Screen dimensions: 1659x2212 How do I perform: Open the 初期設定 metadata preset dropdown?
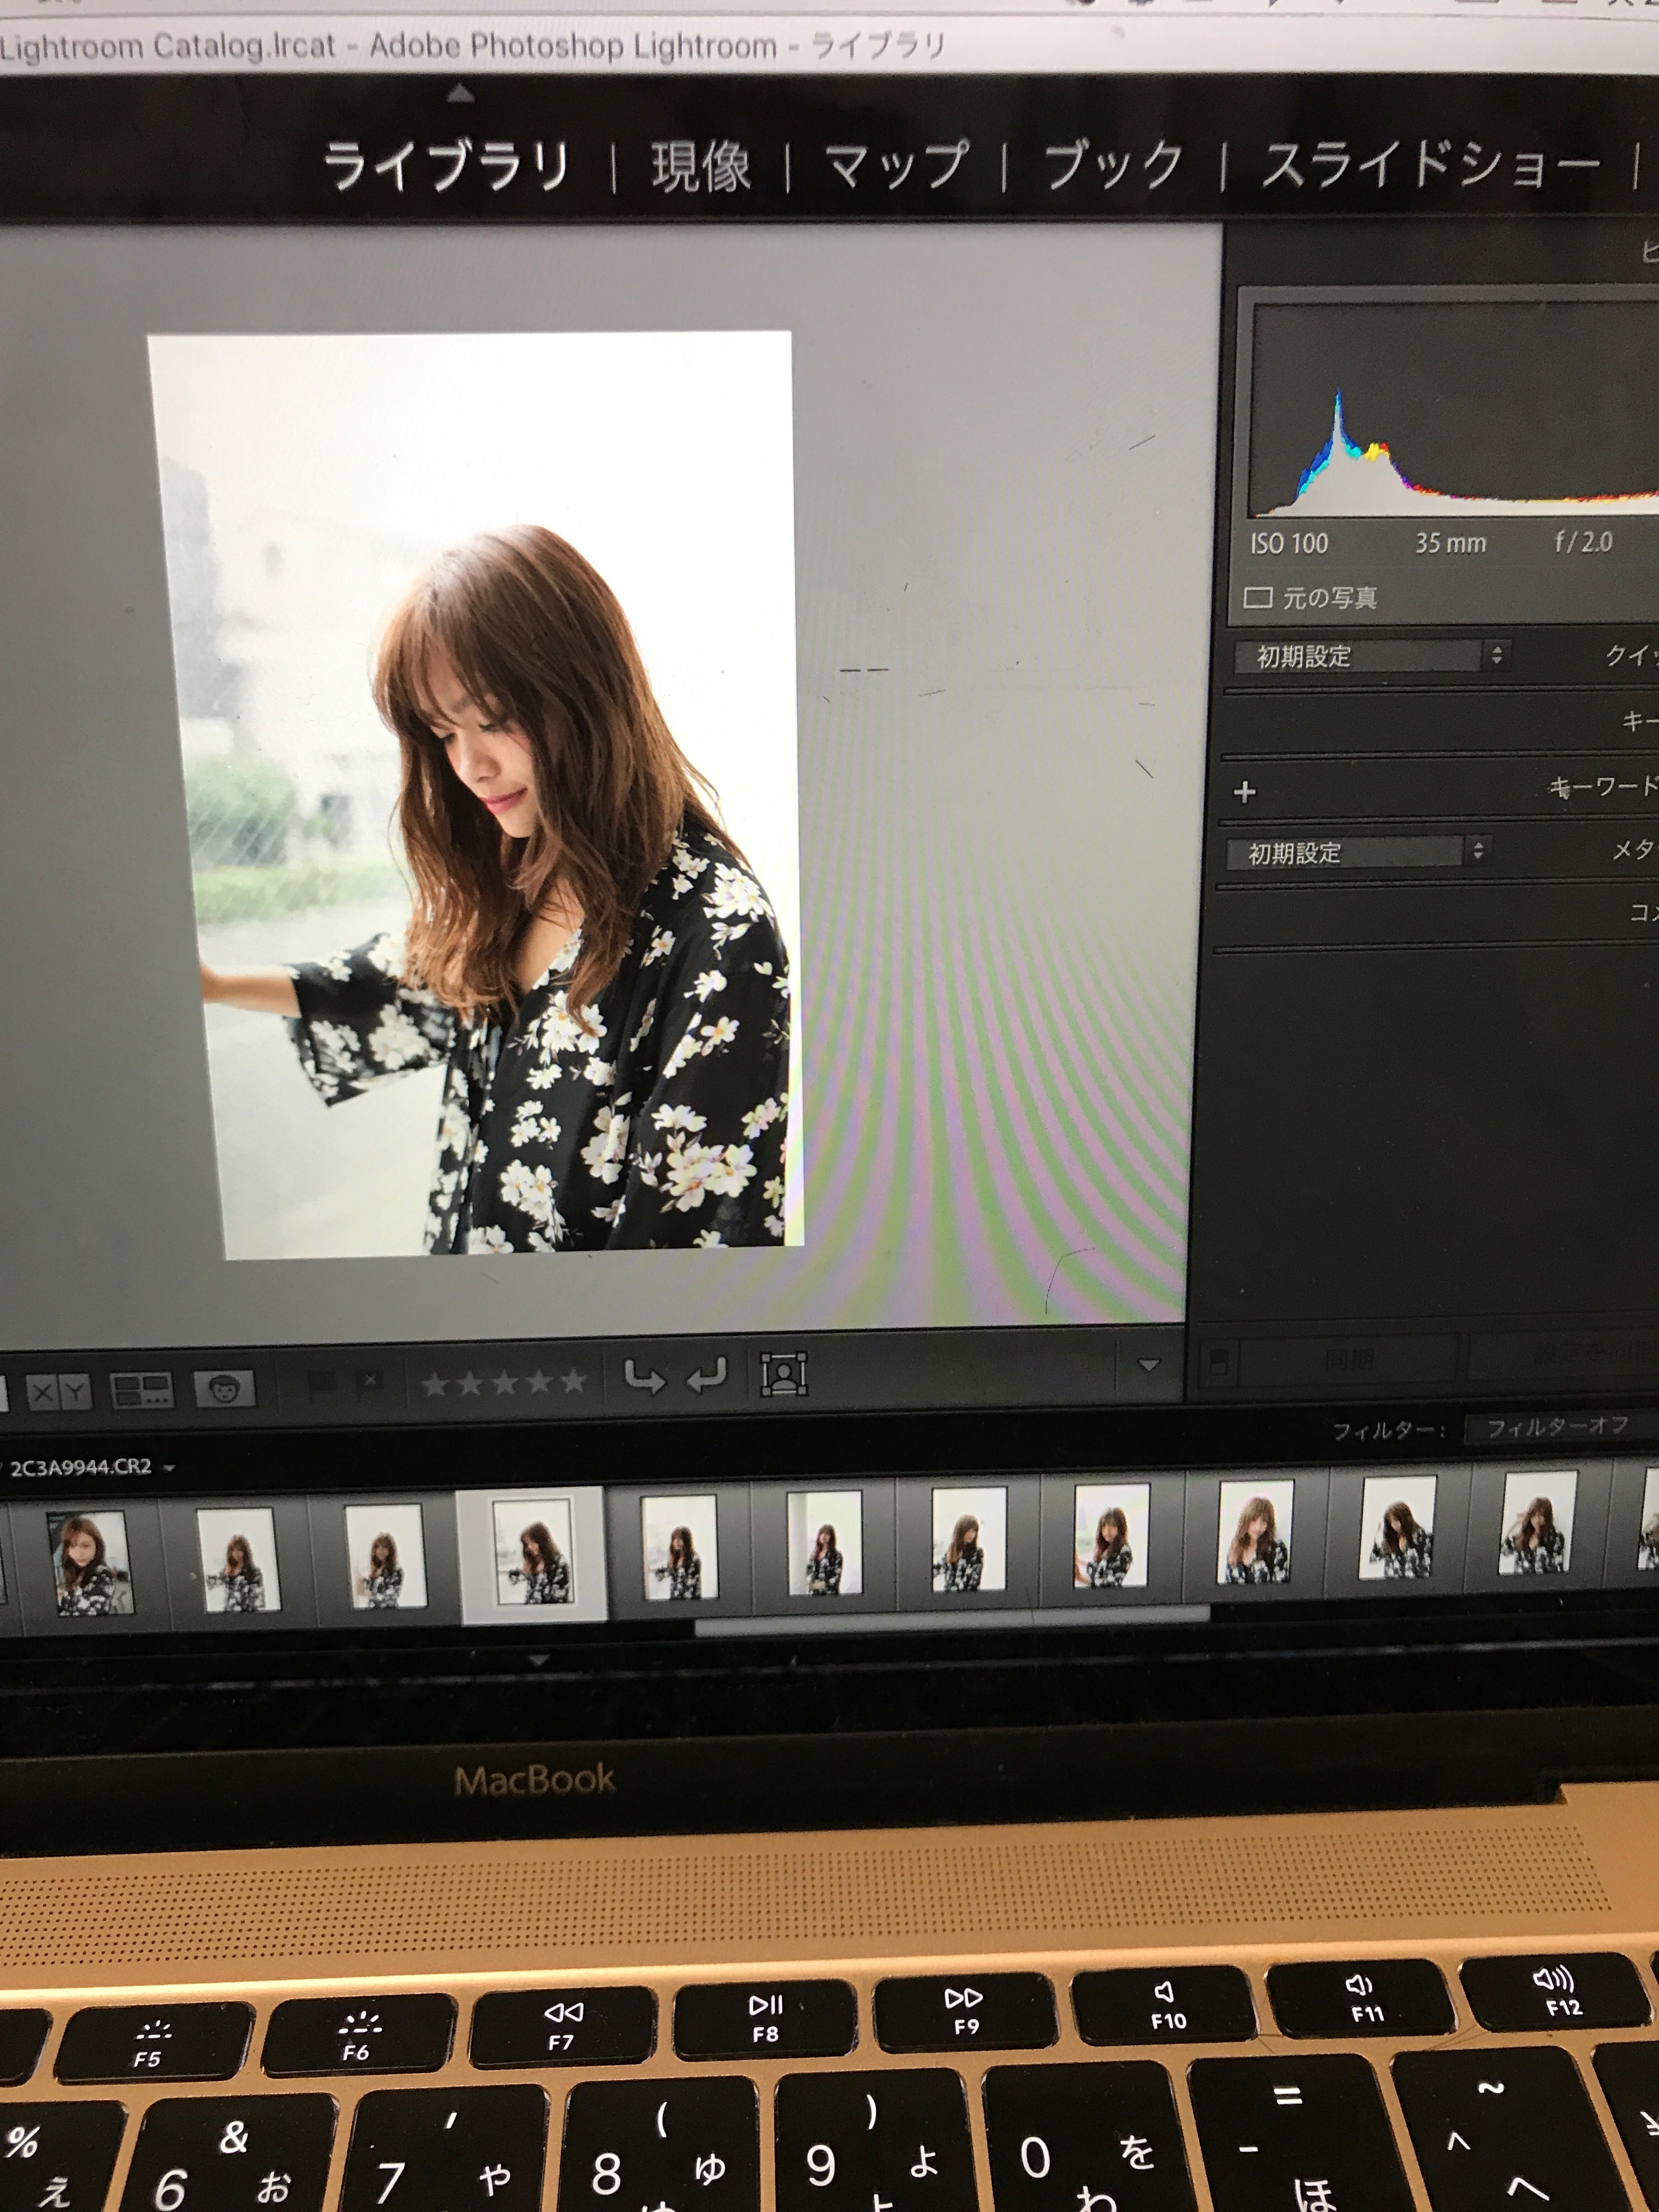coord(1358,852)
